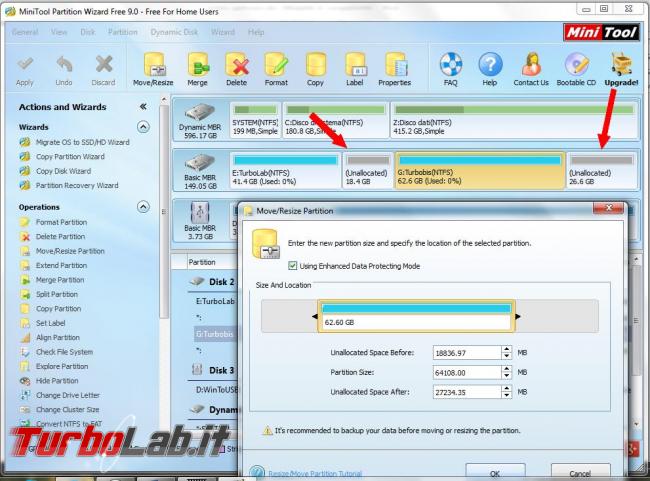Image resolution: width=650 pixels, height=481 pixels.
Task: Increase Unallocated Space After value
Action: coord(507,389)
